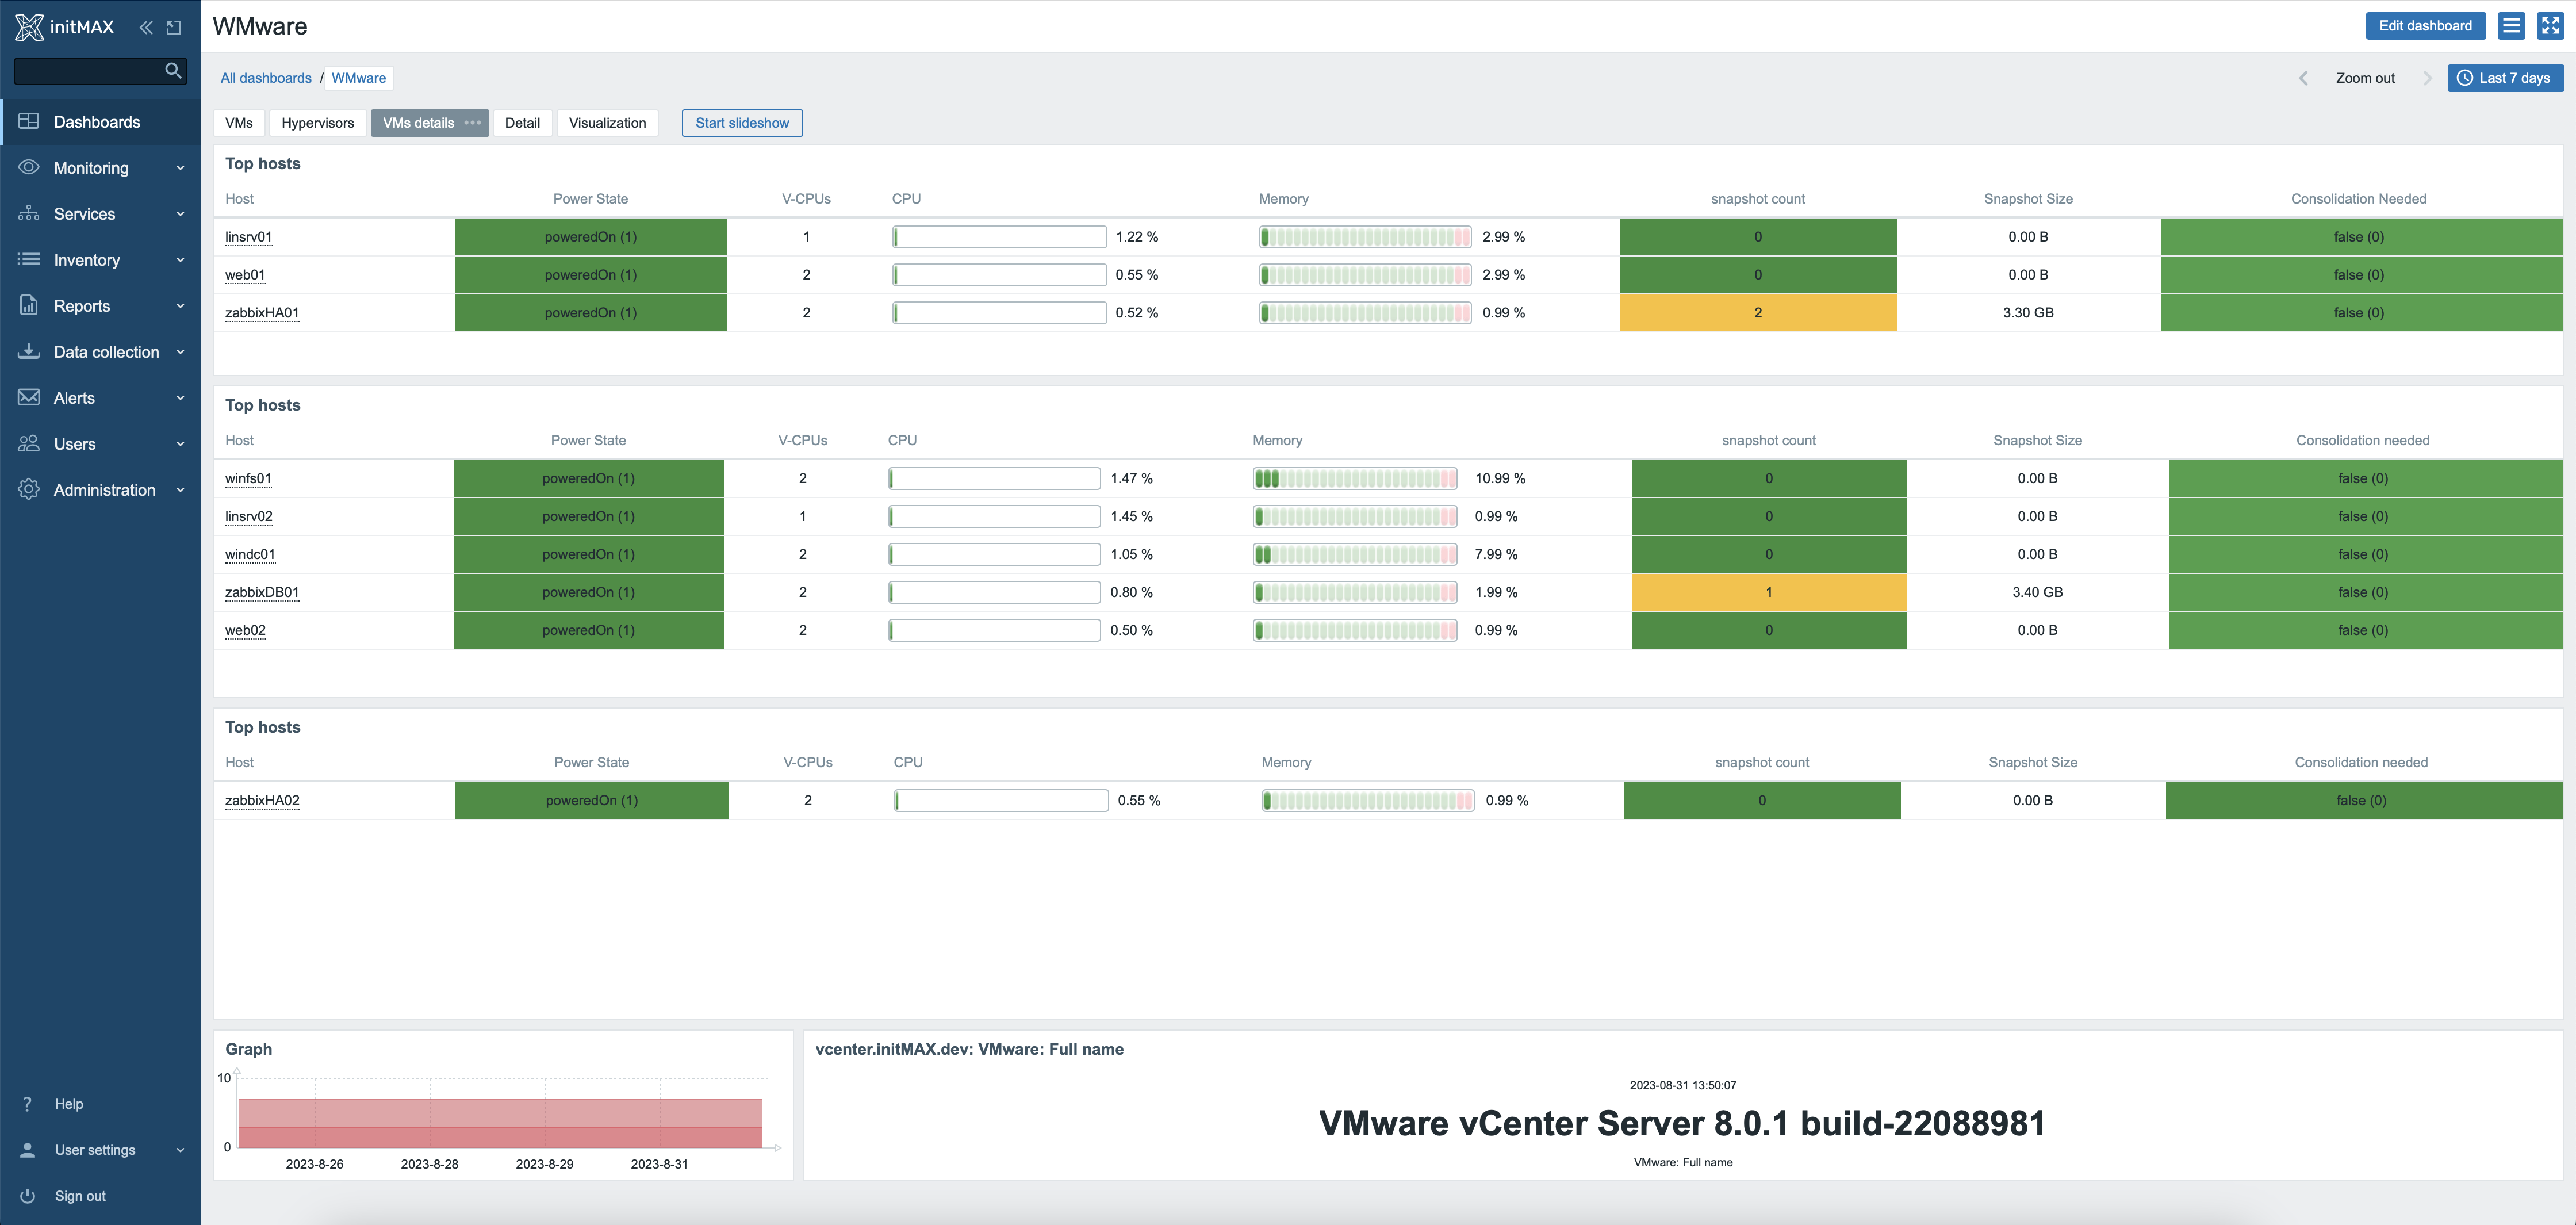Click winfs01 memory usage bar
Image resolution: width=2576 pixels, height=1225 pixels.
pyautogui.click(x=1355, y=479)
